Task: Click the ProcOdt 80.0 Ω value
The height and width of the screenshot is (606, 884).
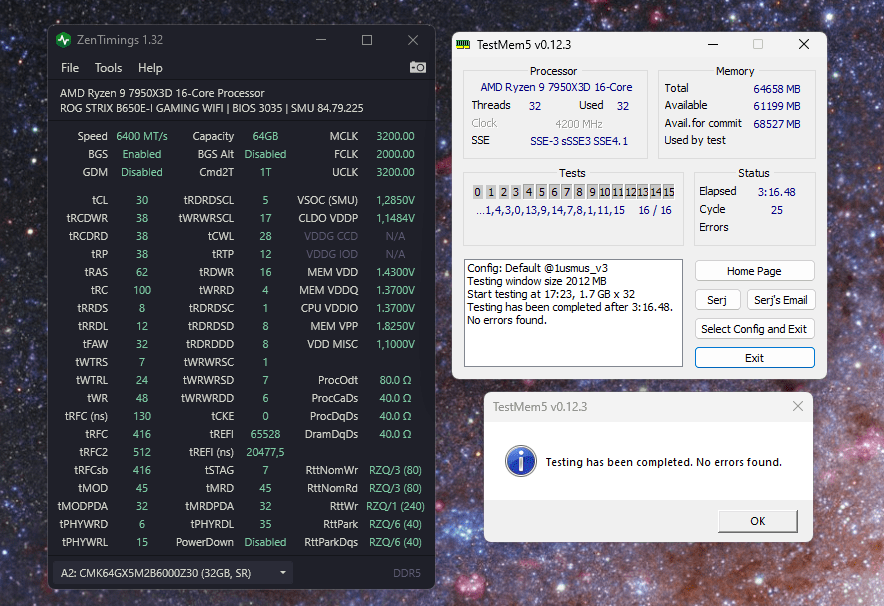Action: [395, 380]
